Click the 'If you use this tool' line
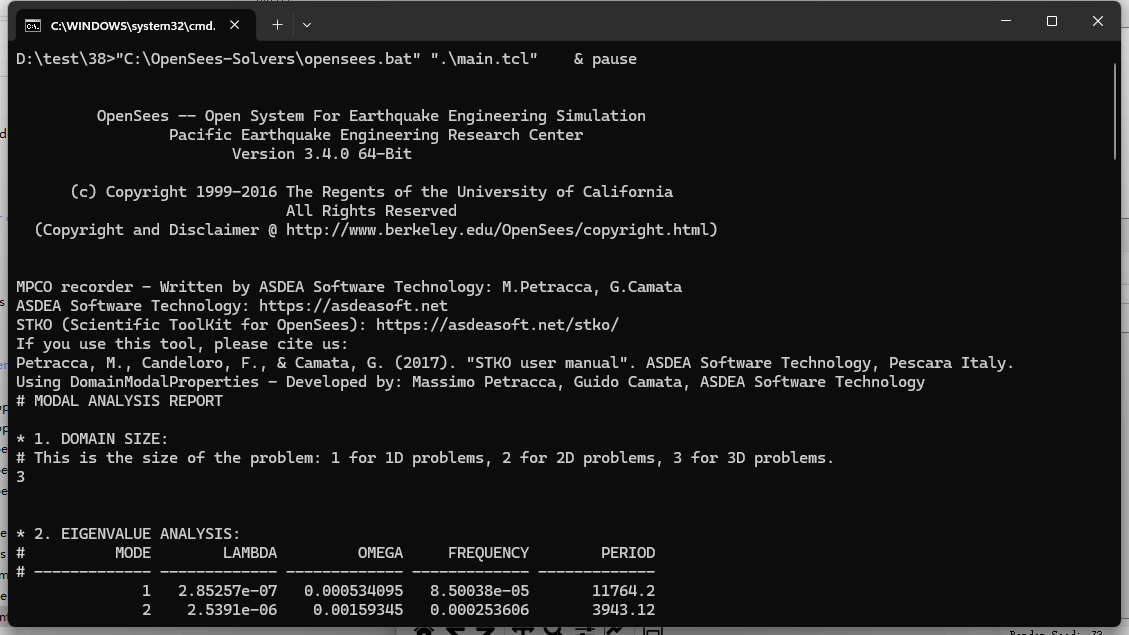This screenshot has width=1129, height=635. point(182,344)
